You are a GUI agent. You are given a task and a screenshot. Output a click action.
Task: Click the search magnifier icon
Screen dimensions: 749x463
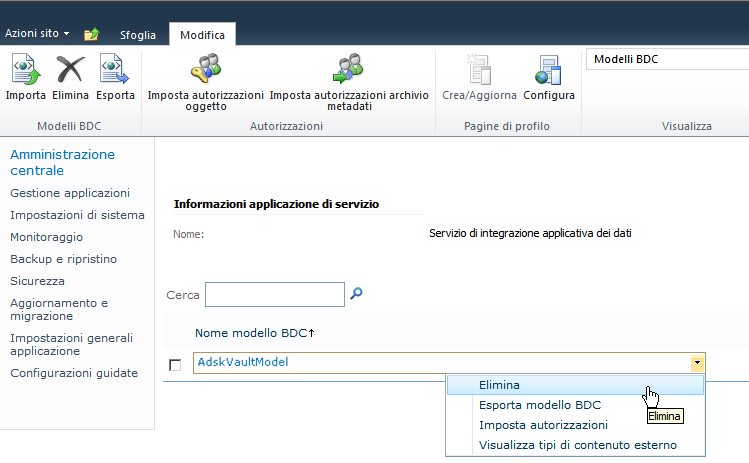[356, 293]
